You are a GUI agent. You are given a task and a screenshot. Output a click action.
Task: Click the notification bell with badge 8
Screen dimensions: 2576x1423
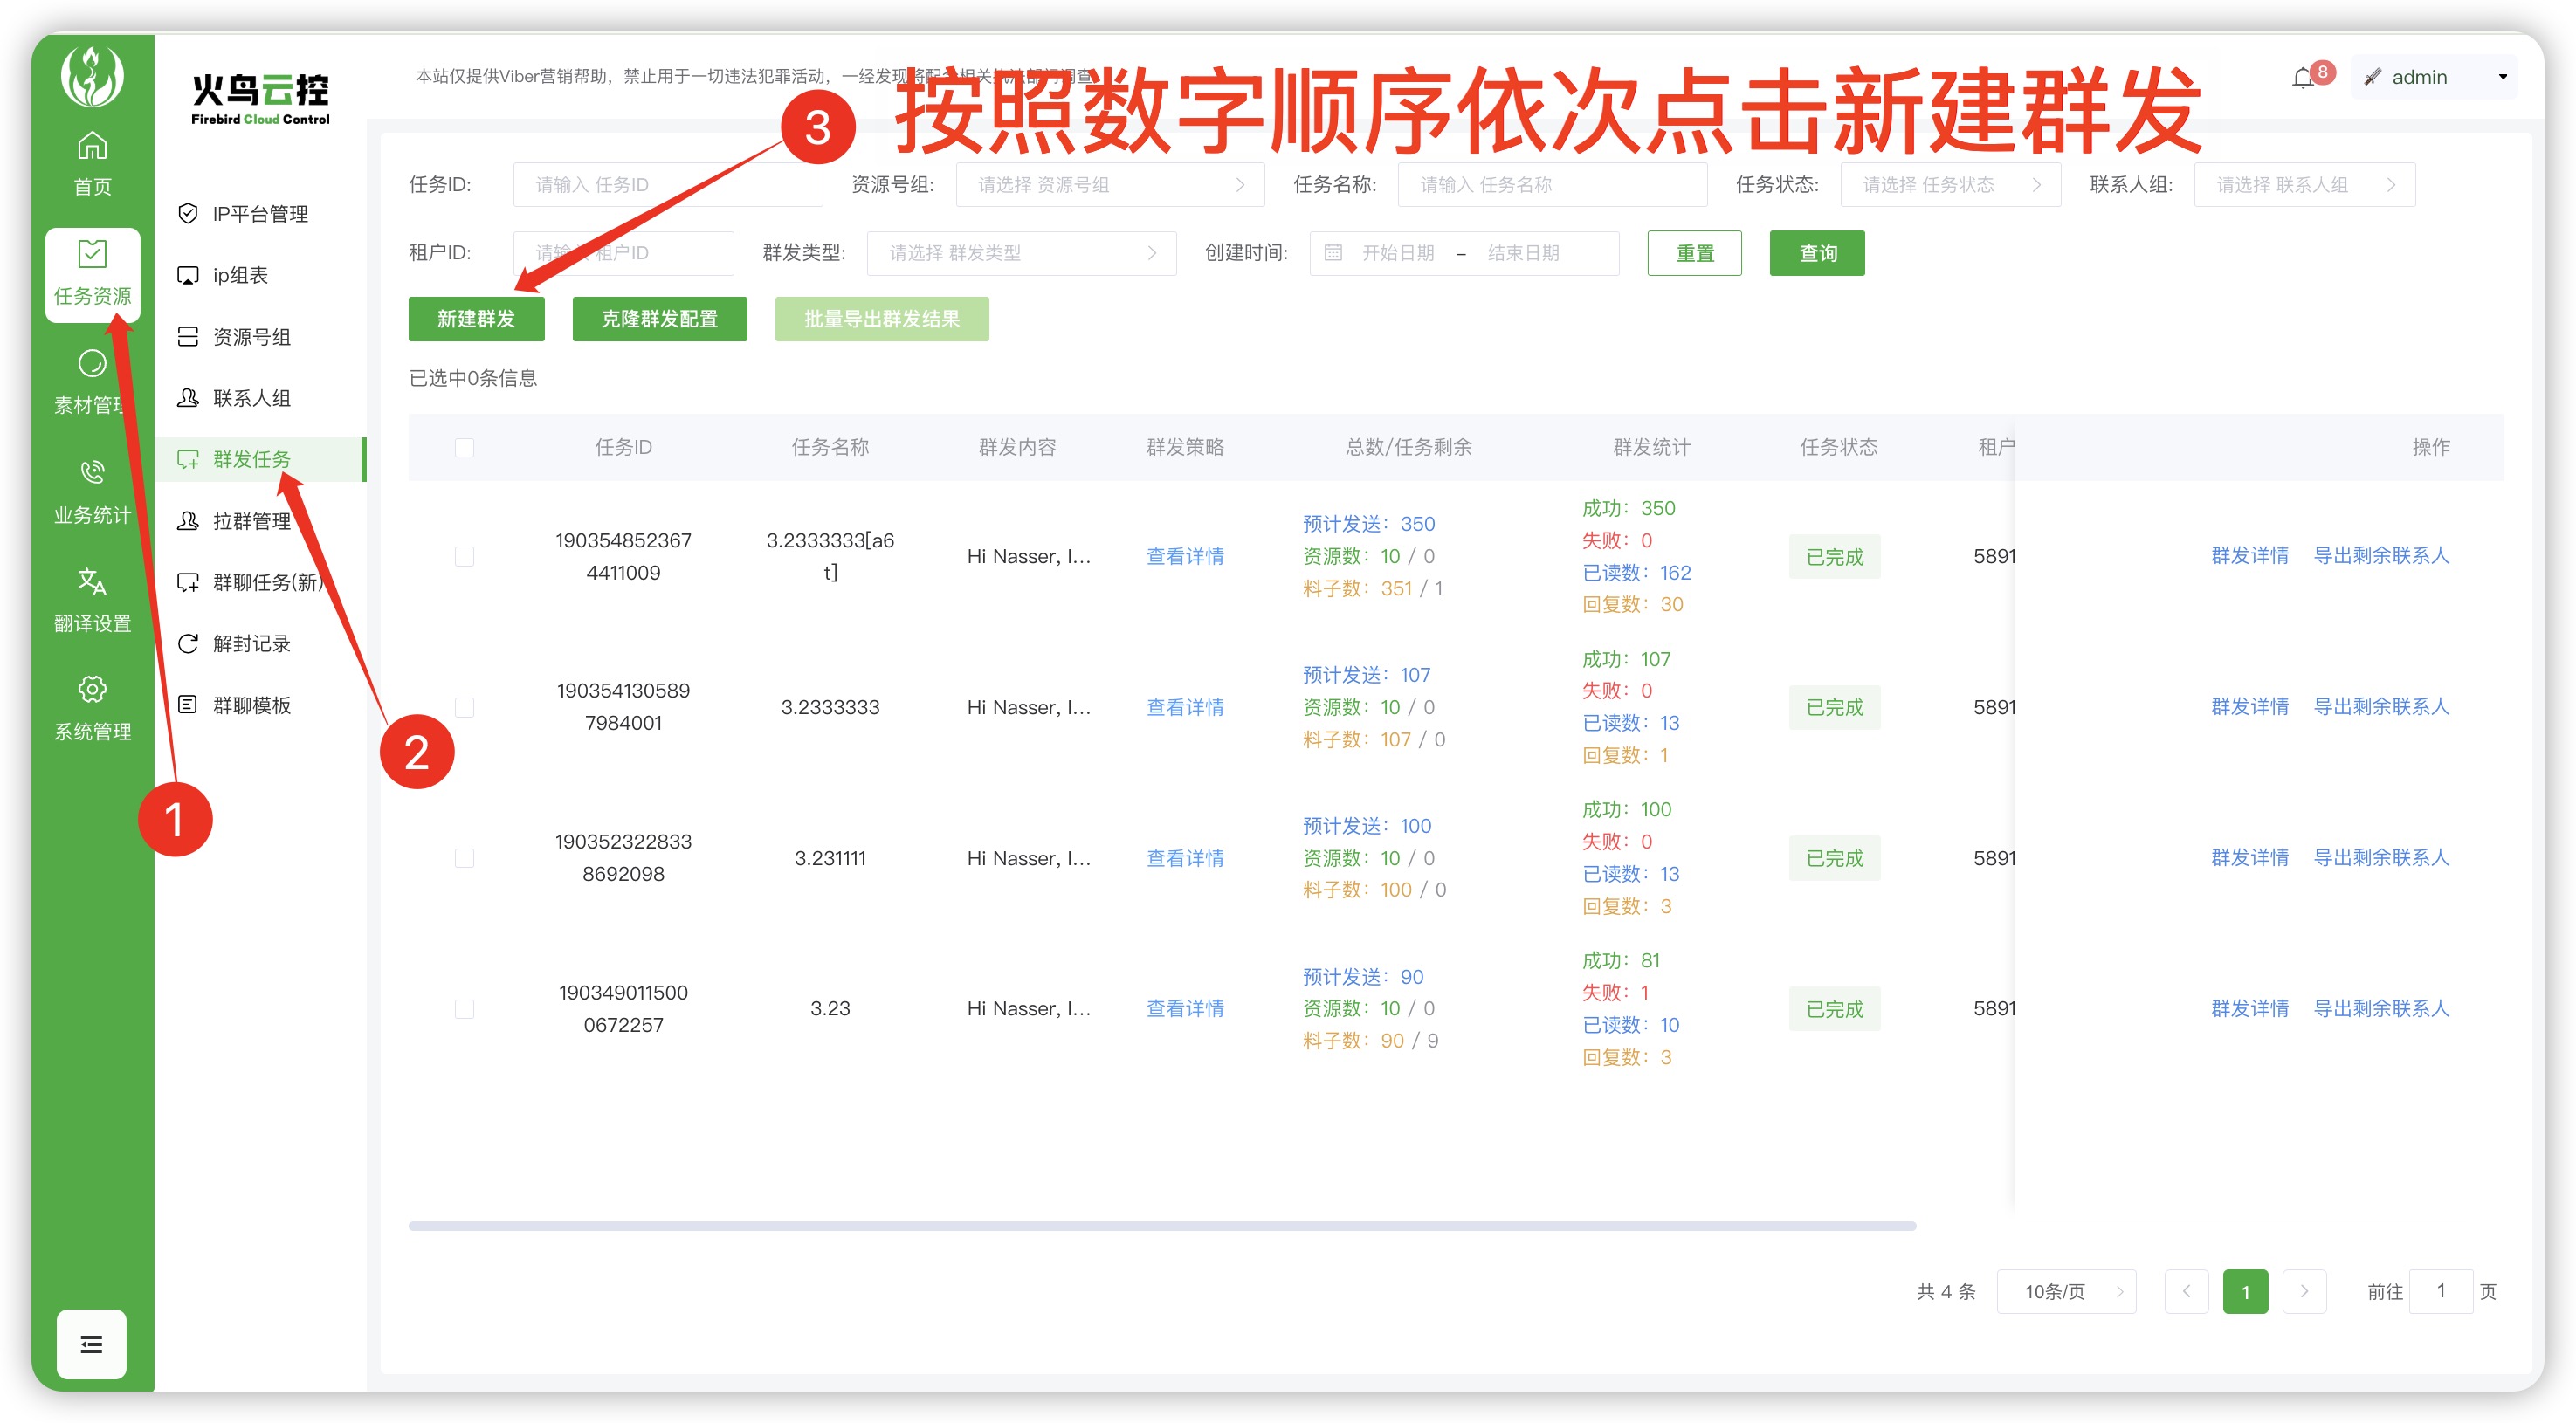[x=2303, y=78]
